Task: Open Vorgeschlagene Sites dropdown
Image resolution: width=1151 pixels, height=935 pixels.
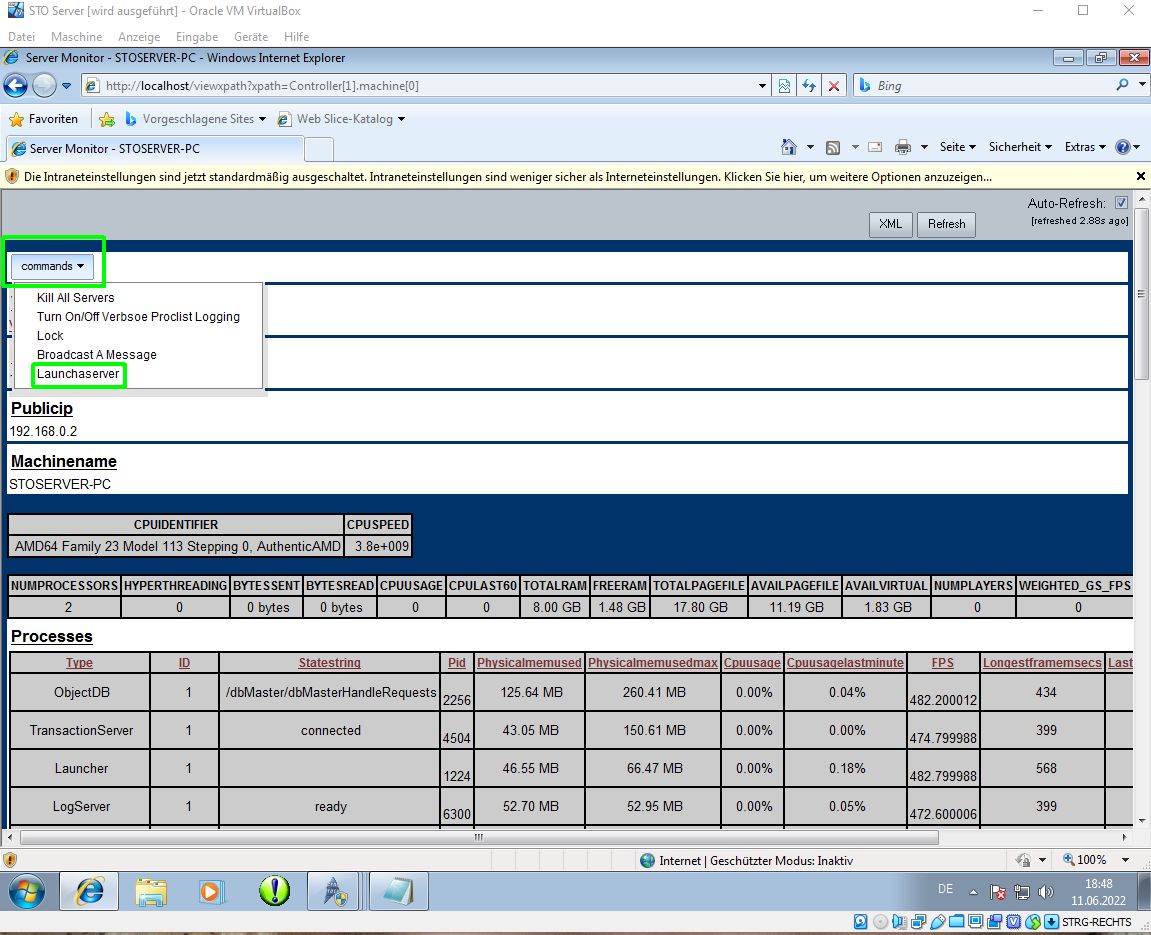Action: [x=262, y=119]
